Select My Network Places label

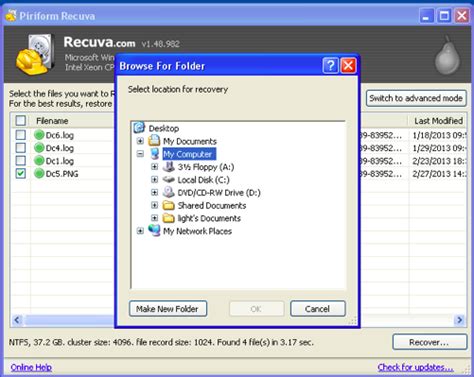[197, 231]
